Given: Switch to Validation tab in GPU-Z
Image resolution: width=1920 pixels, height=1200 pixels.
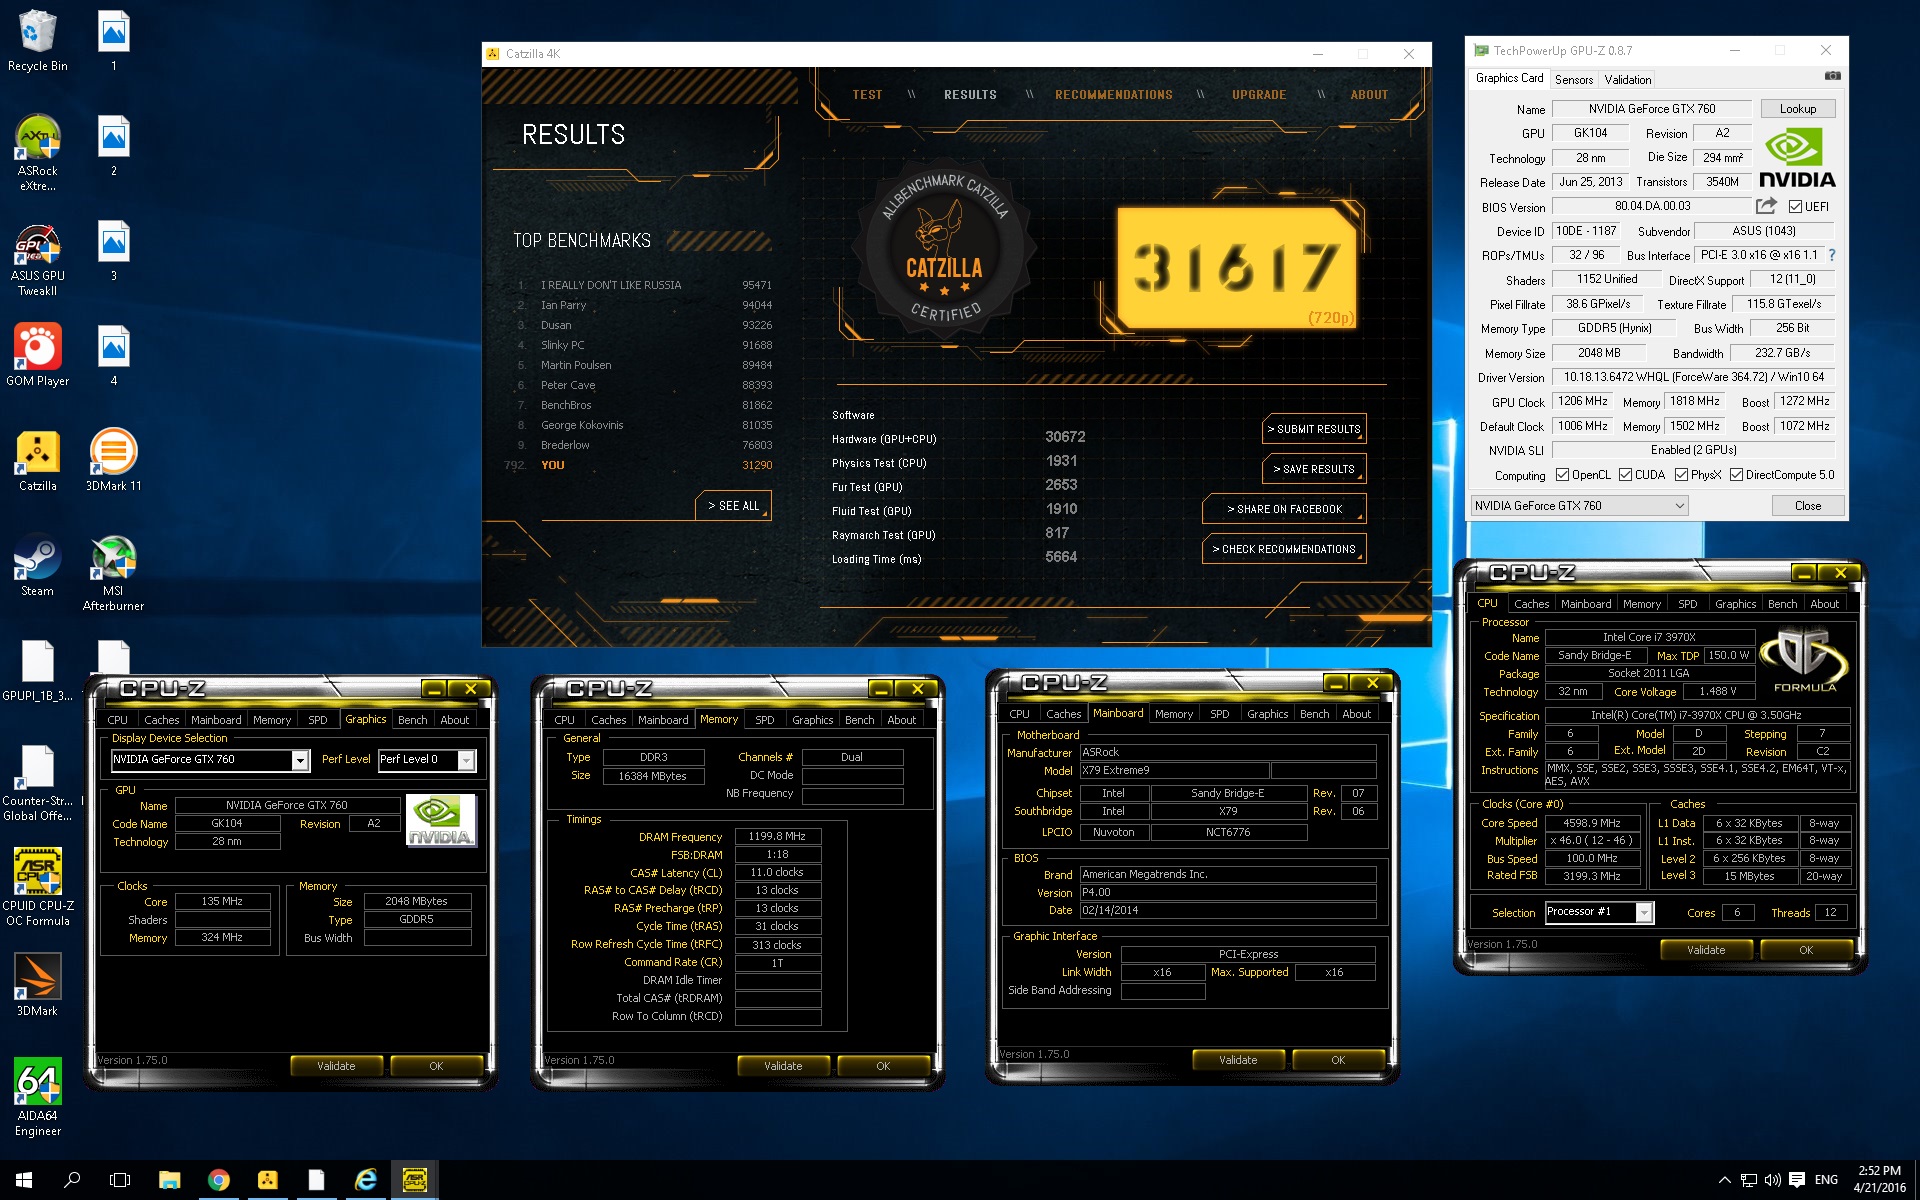Looking at the screenshot, I should (1628, 80).
